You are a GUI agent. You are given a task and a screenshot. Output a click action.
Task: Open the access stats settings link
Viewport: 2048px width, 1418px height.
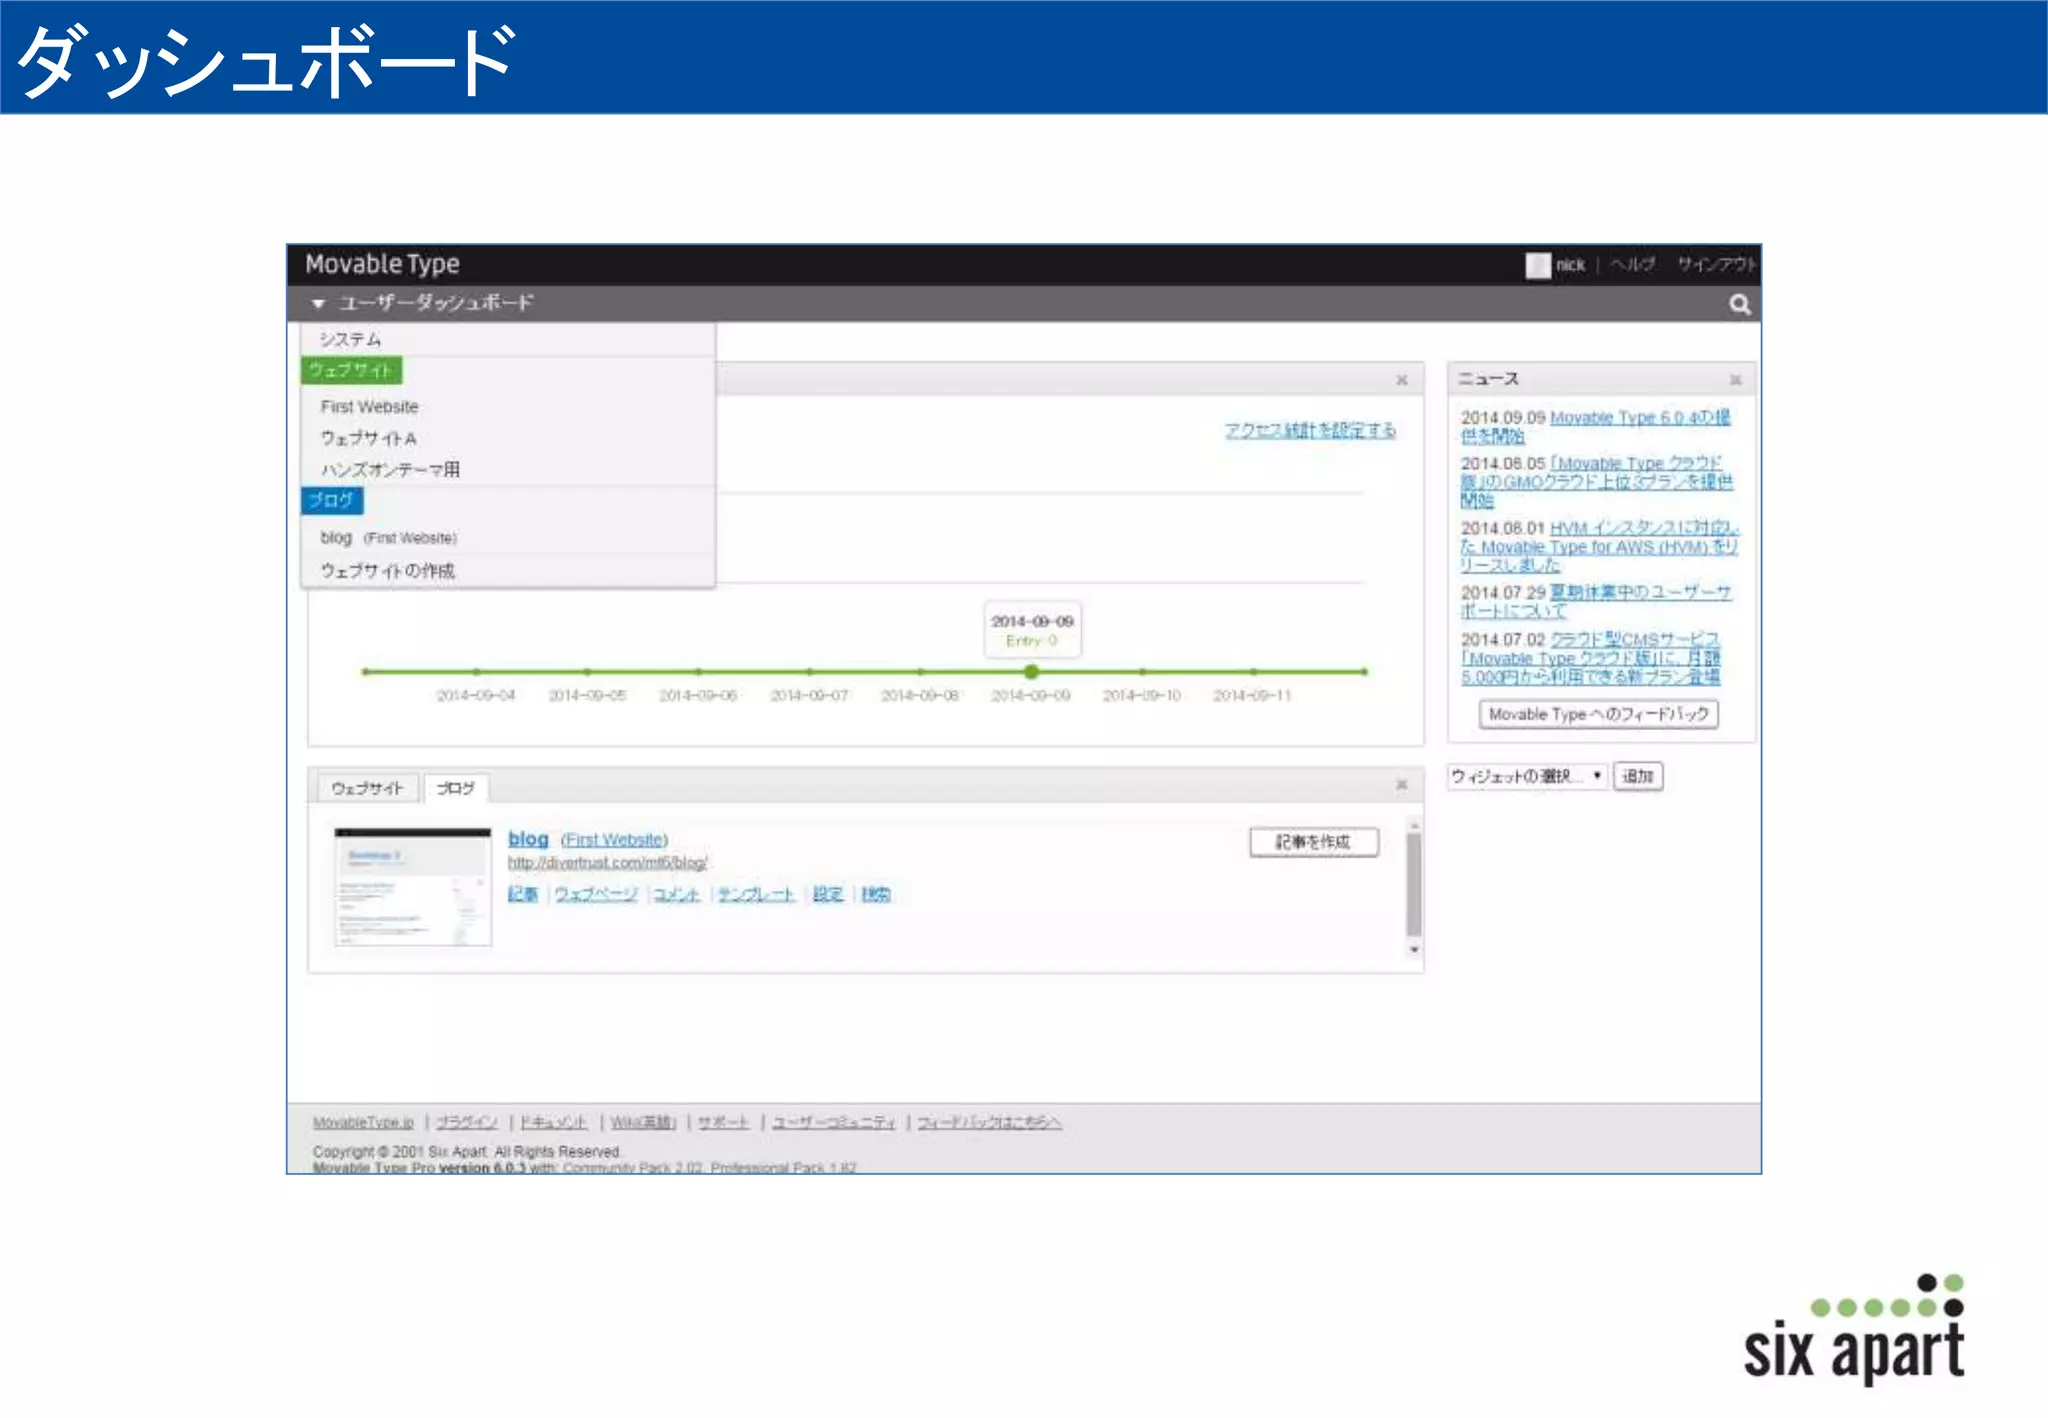(1310, 430)
